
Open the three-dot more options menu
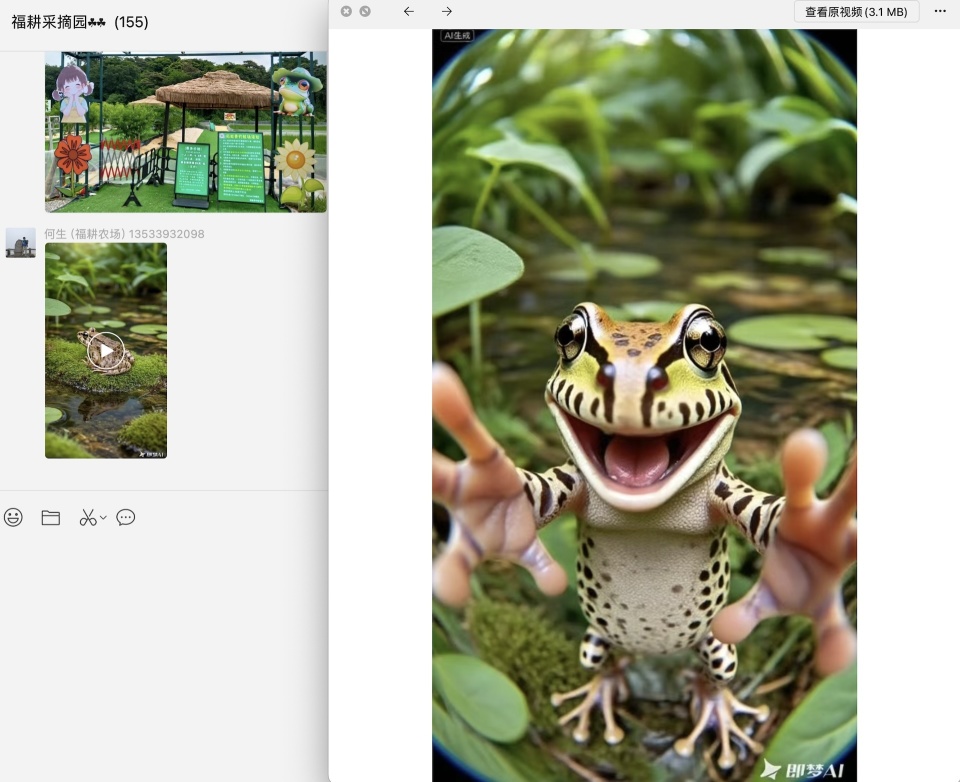(940, 11)
